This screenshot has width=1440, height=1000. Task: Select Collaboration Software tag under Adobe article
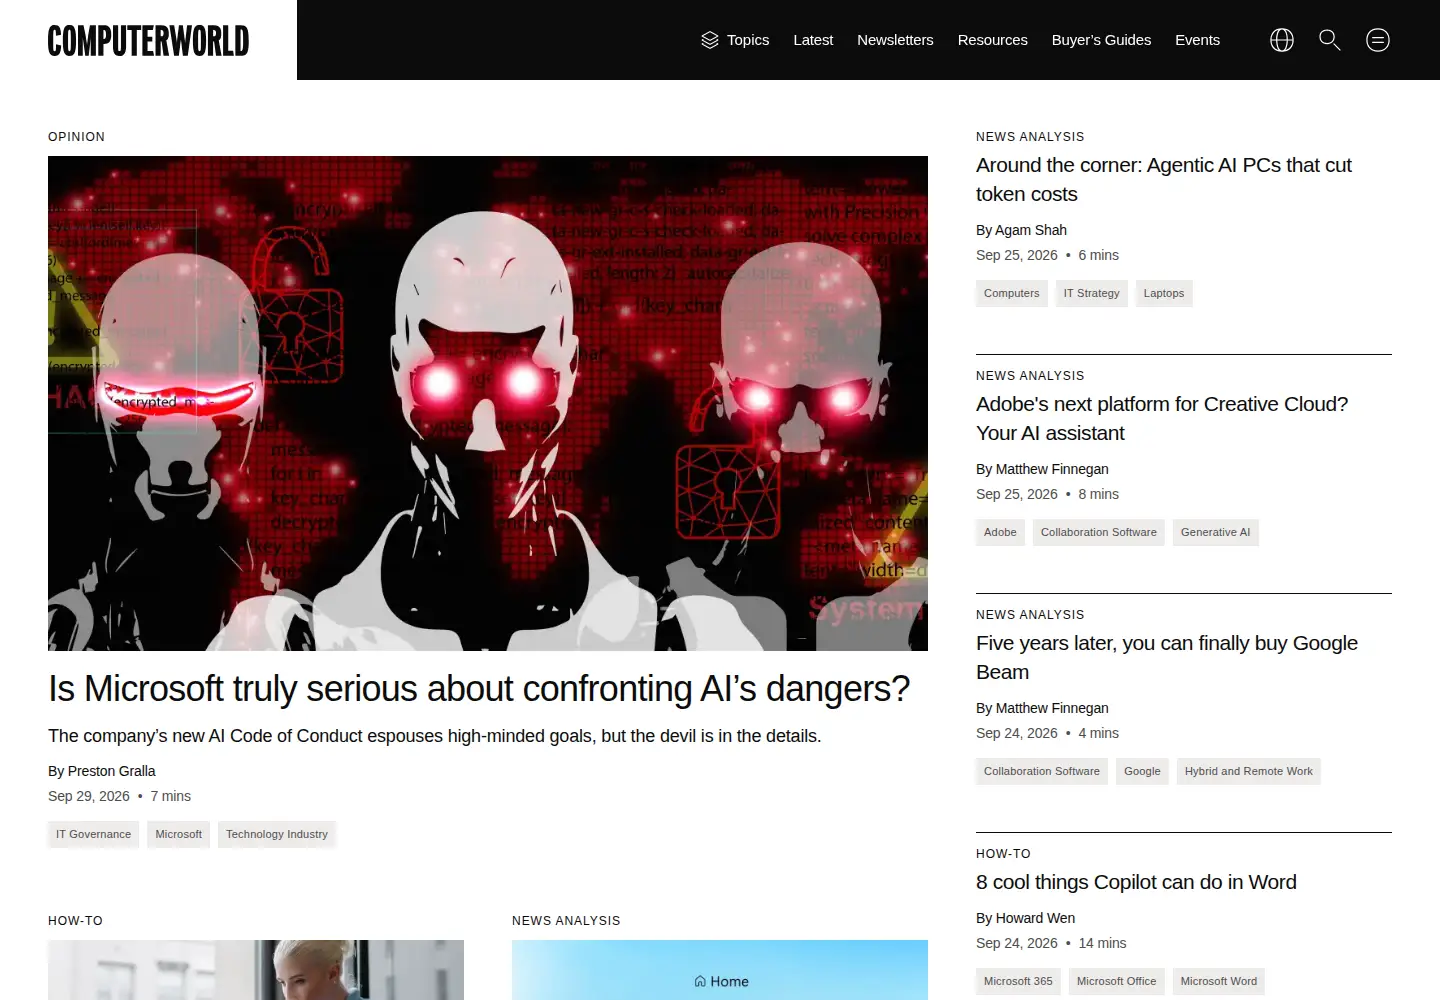point(1098,532)
